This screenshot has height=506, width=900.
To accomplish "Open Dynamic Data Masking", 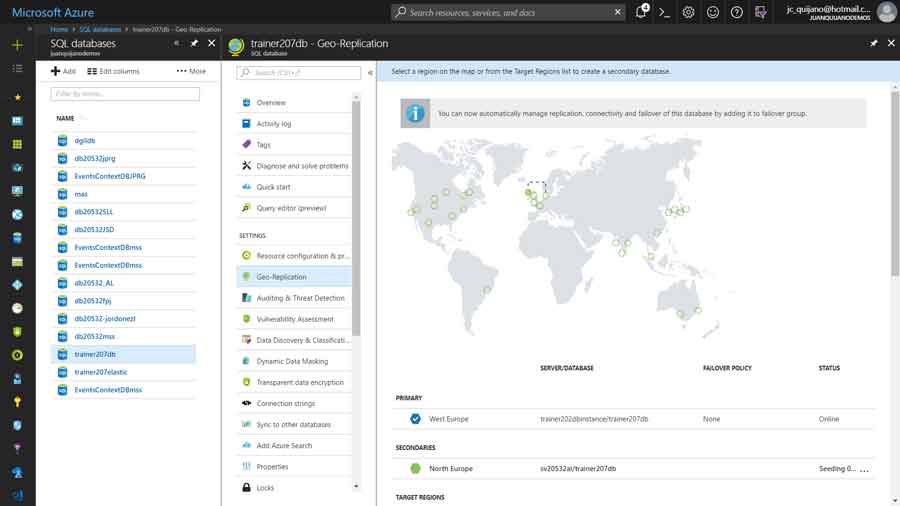I will coord(294,361).
